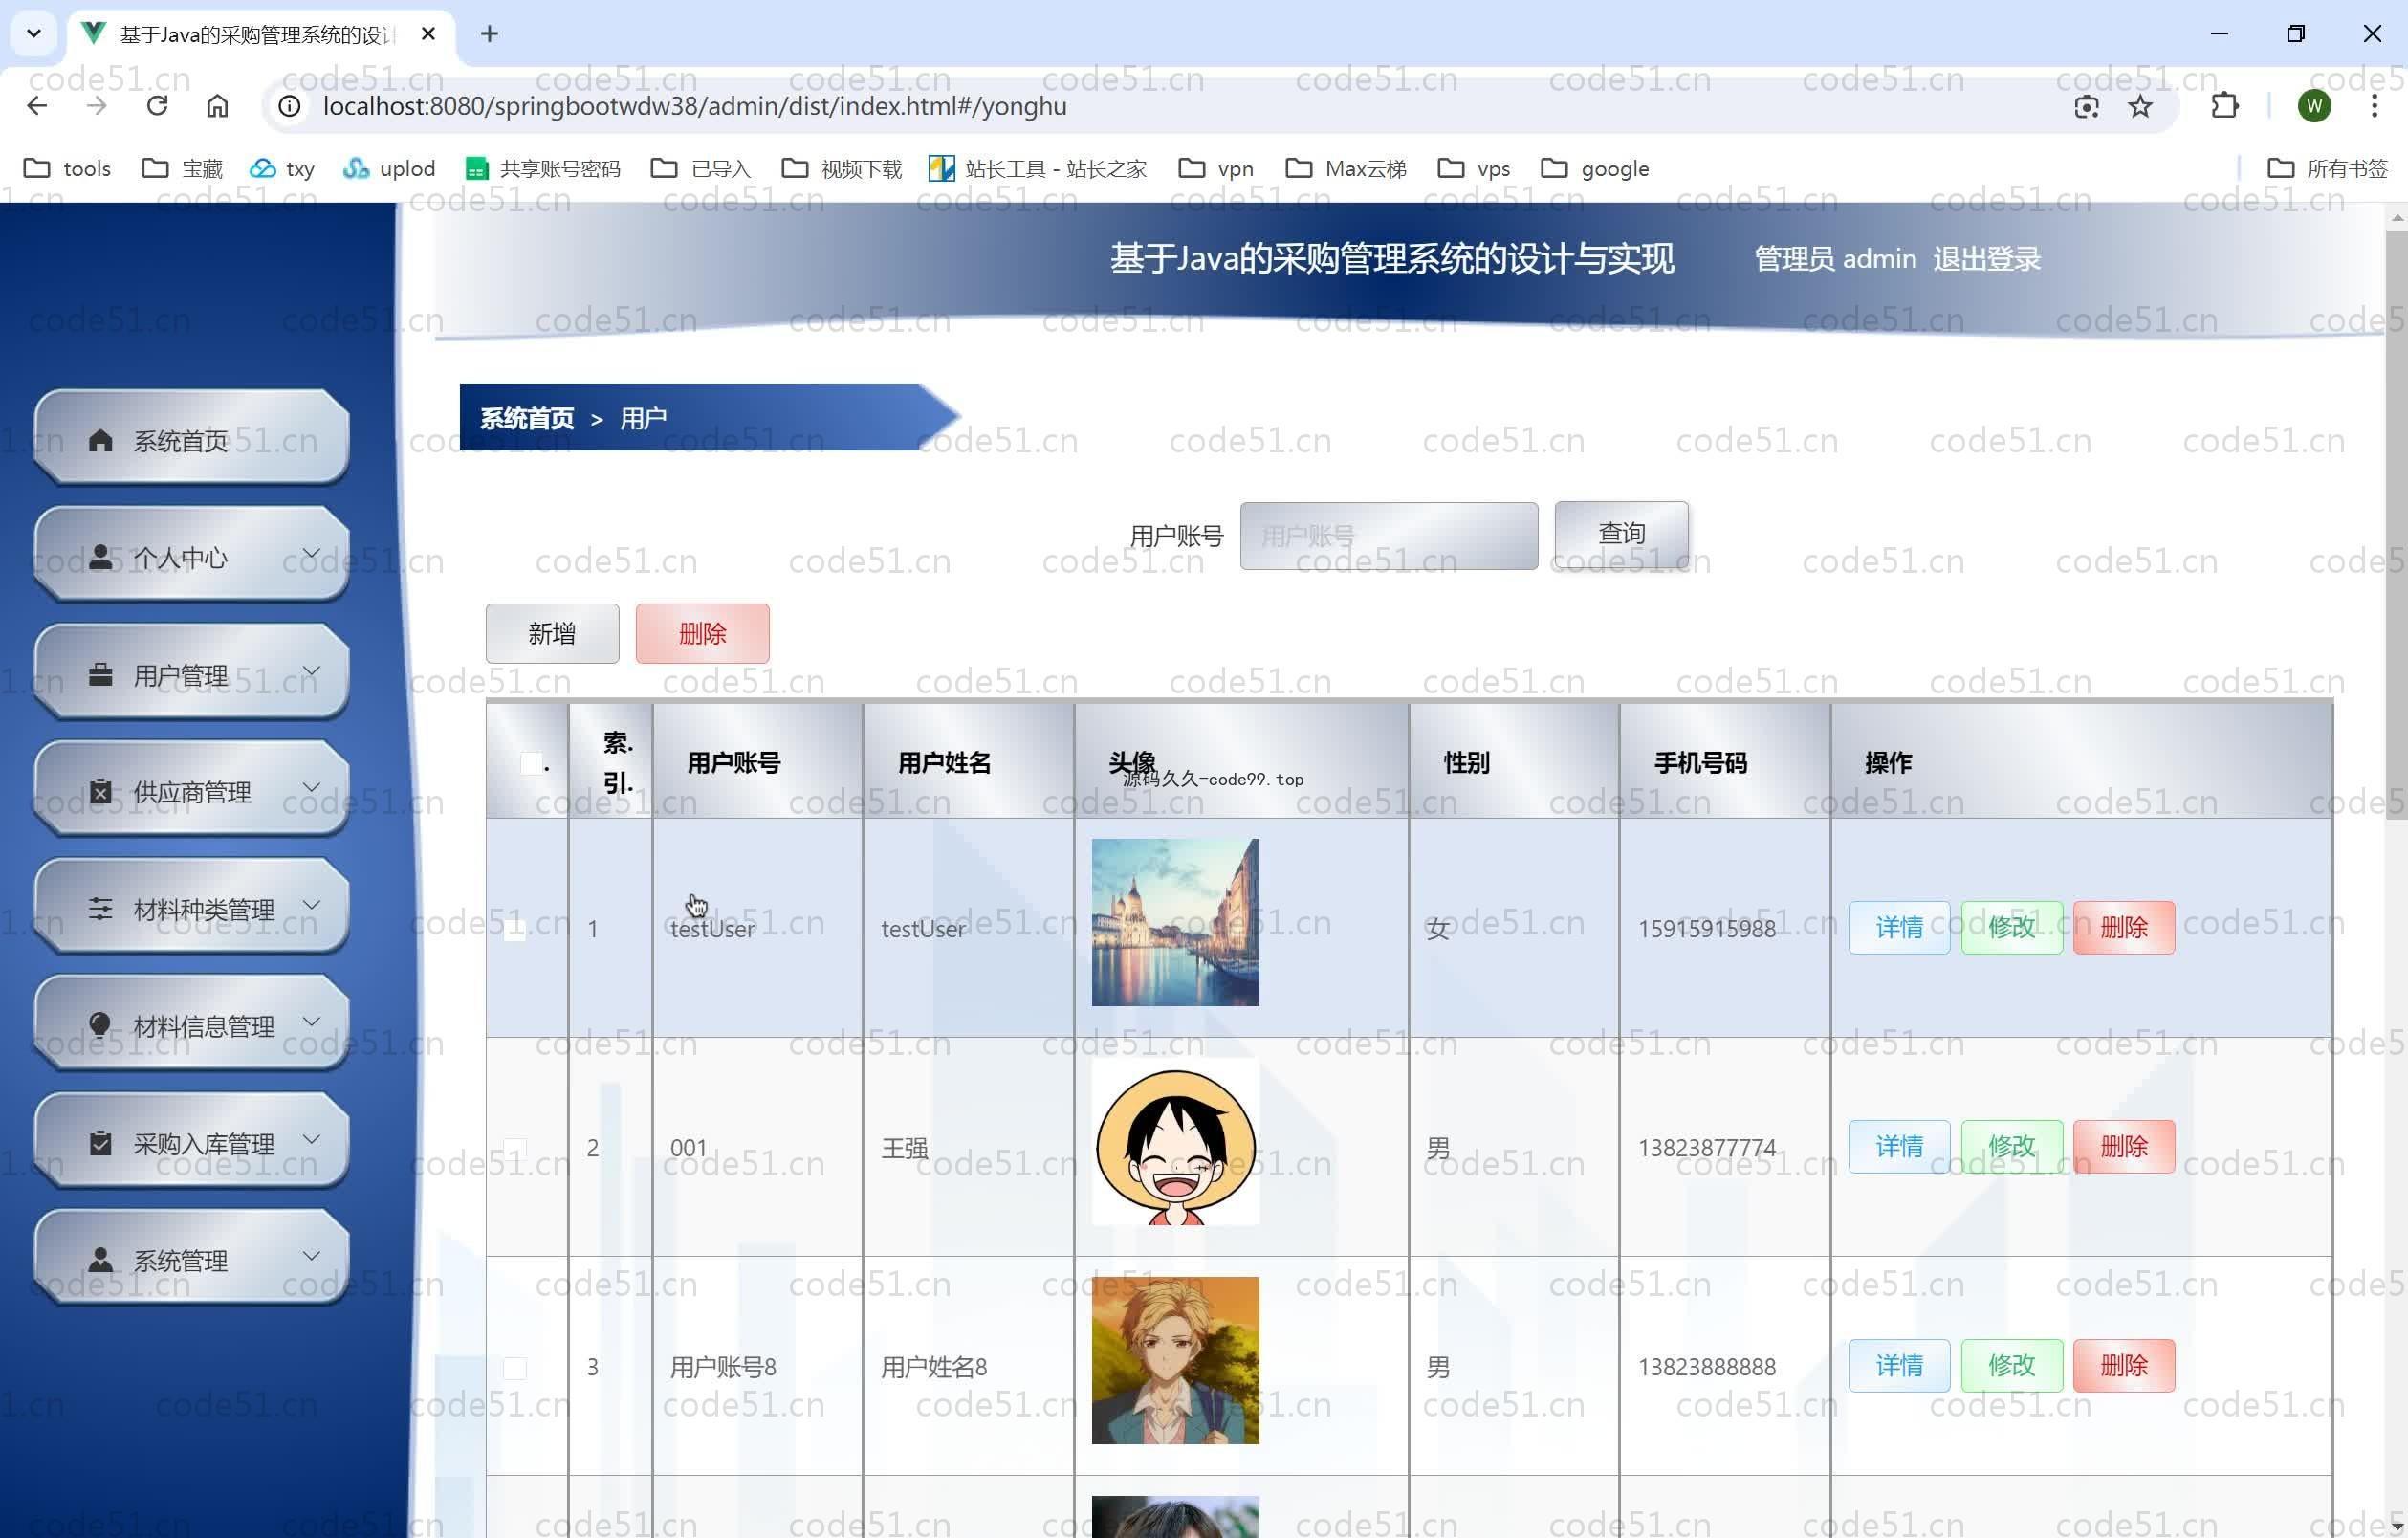The image size is (2408, 1538).
Task: Click the address bar URL
Action: (694, 106)
